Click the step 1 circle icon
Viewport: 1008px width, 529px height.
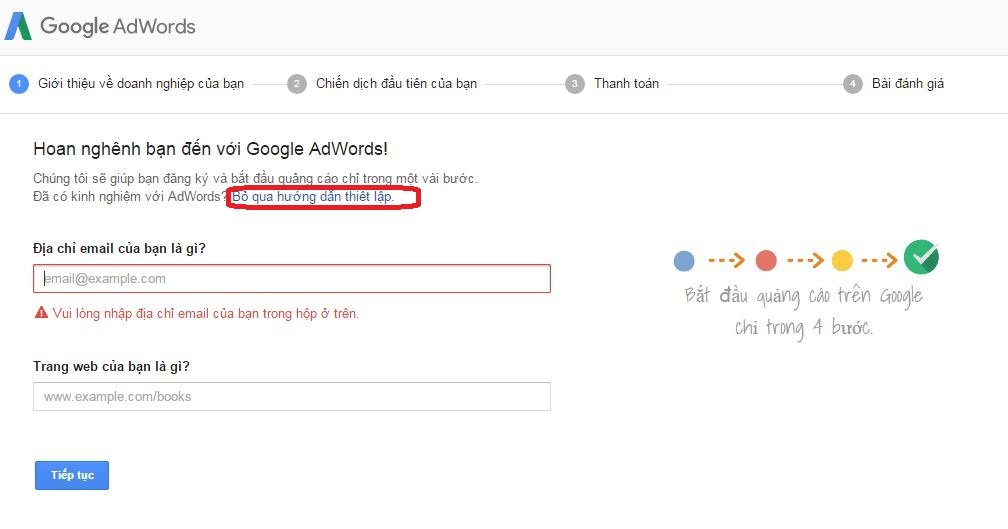[19, 84]
